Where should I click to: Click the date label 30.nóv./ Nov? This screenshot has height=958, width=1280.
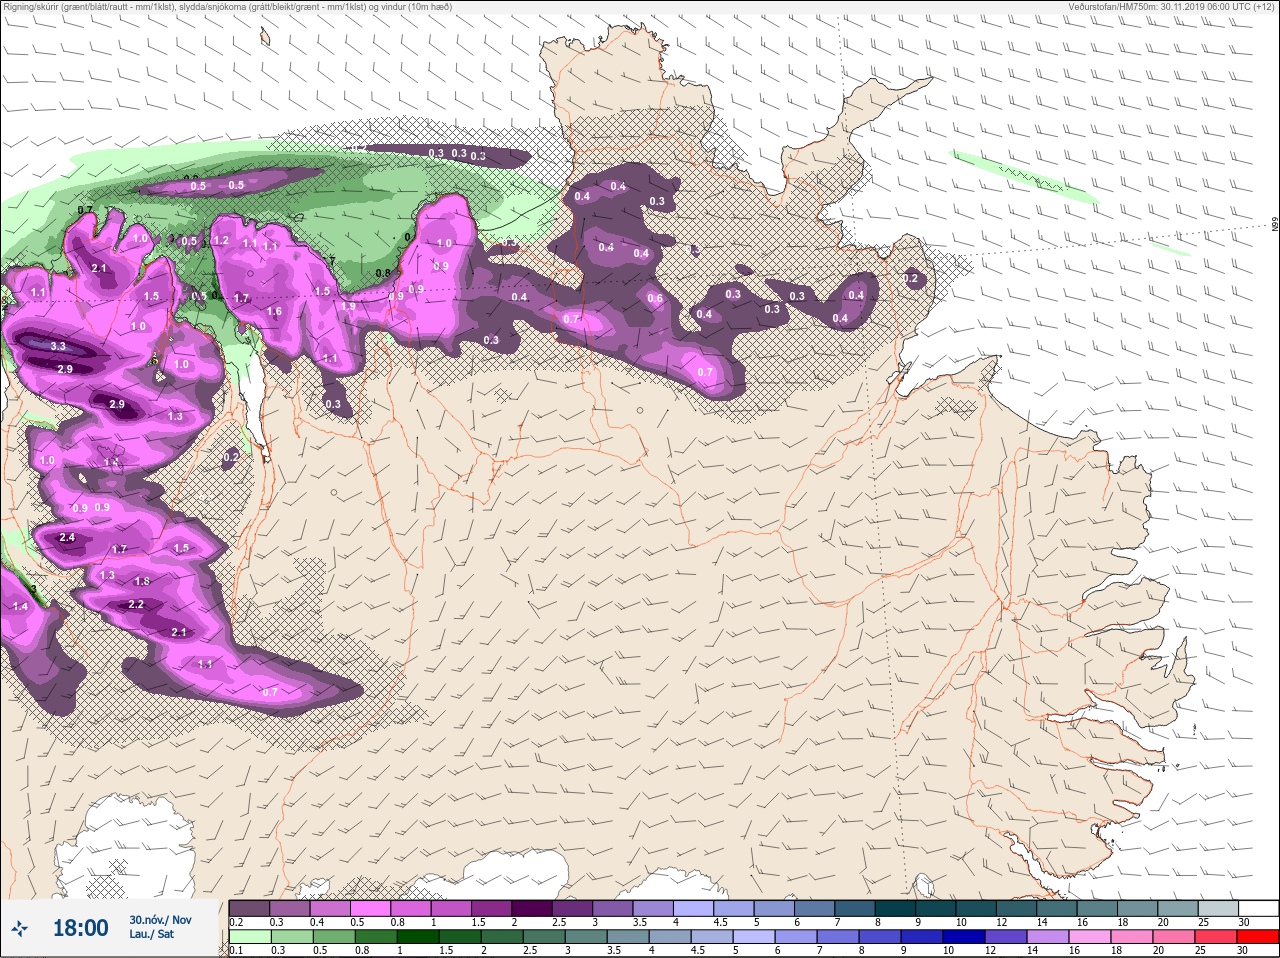pos(160,919)
